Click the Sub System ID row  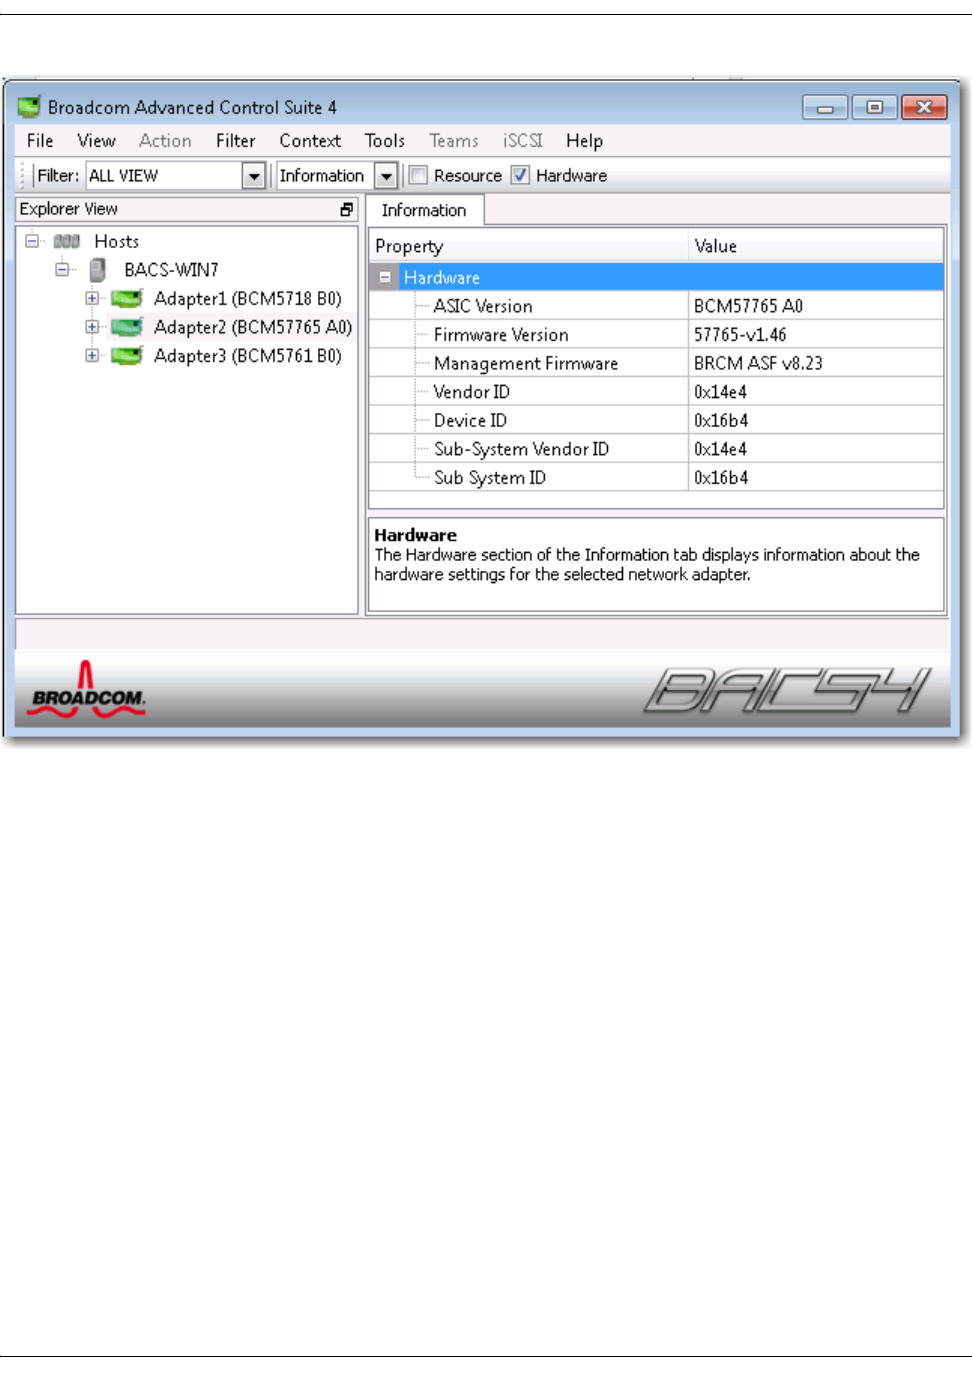tap(656, 477)
